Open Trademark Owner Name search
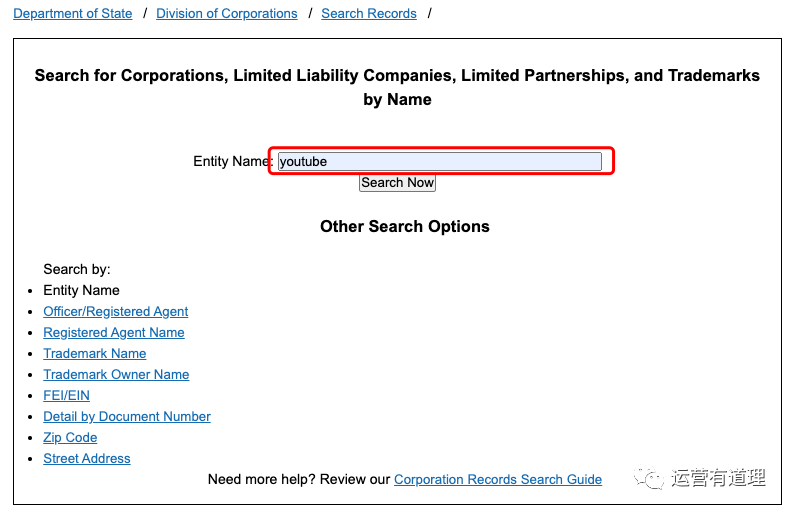 pos(116,375)
